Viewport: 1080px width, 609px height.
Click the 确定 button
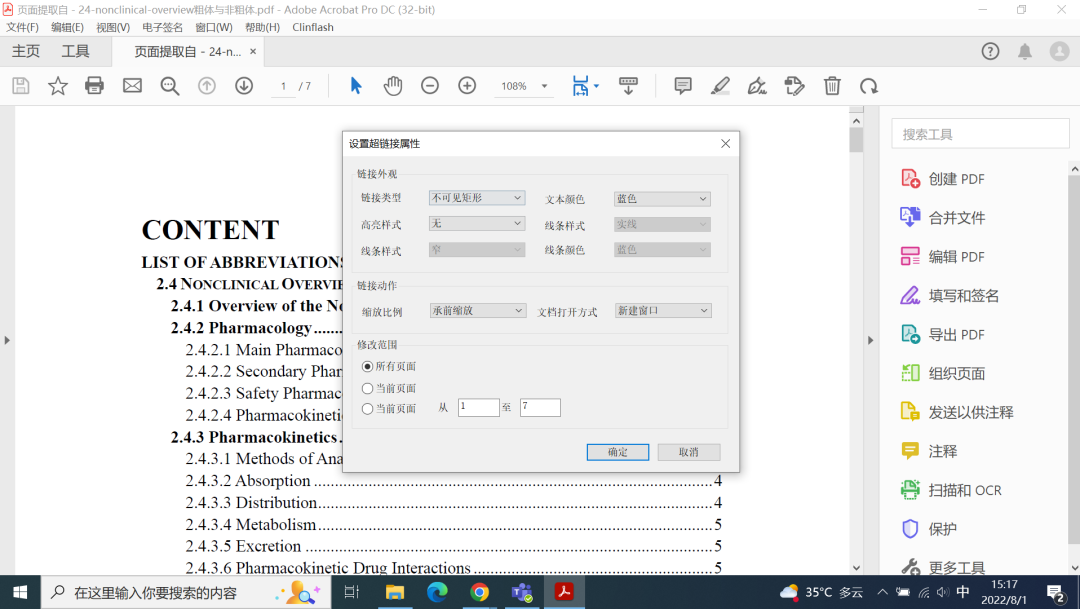617,452
